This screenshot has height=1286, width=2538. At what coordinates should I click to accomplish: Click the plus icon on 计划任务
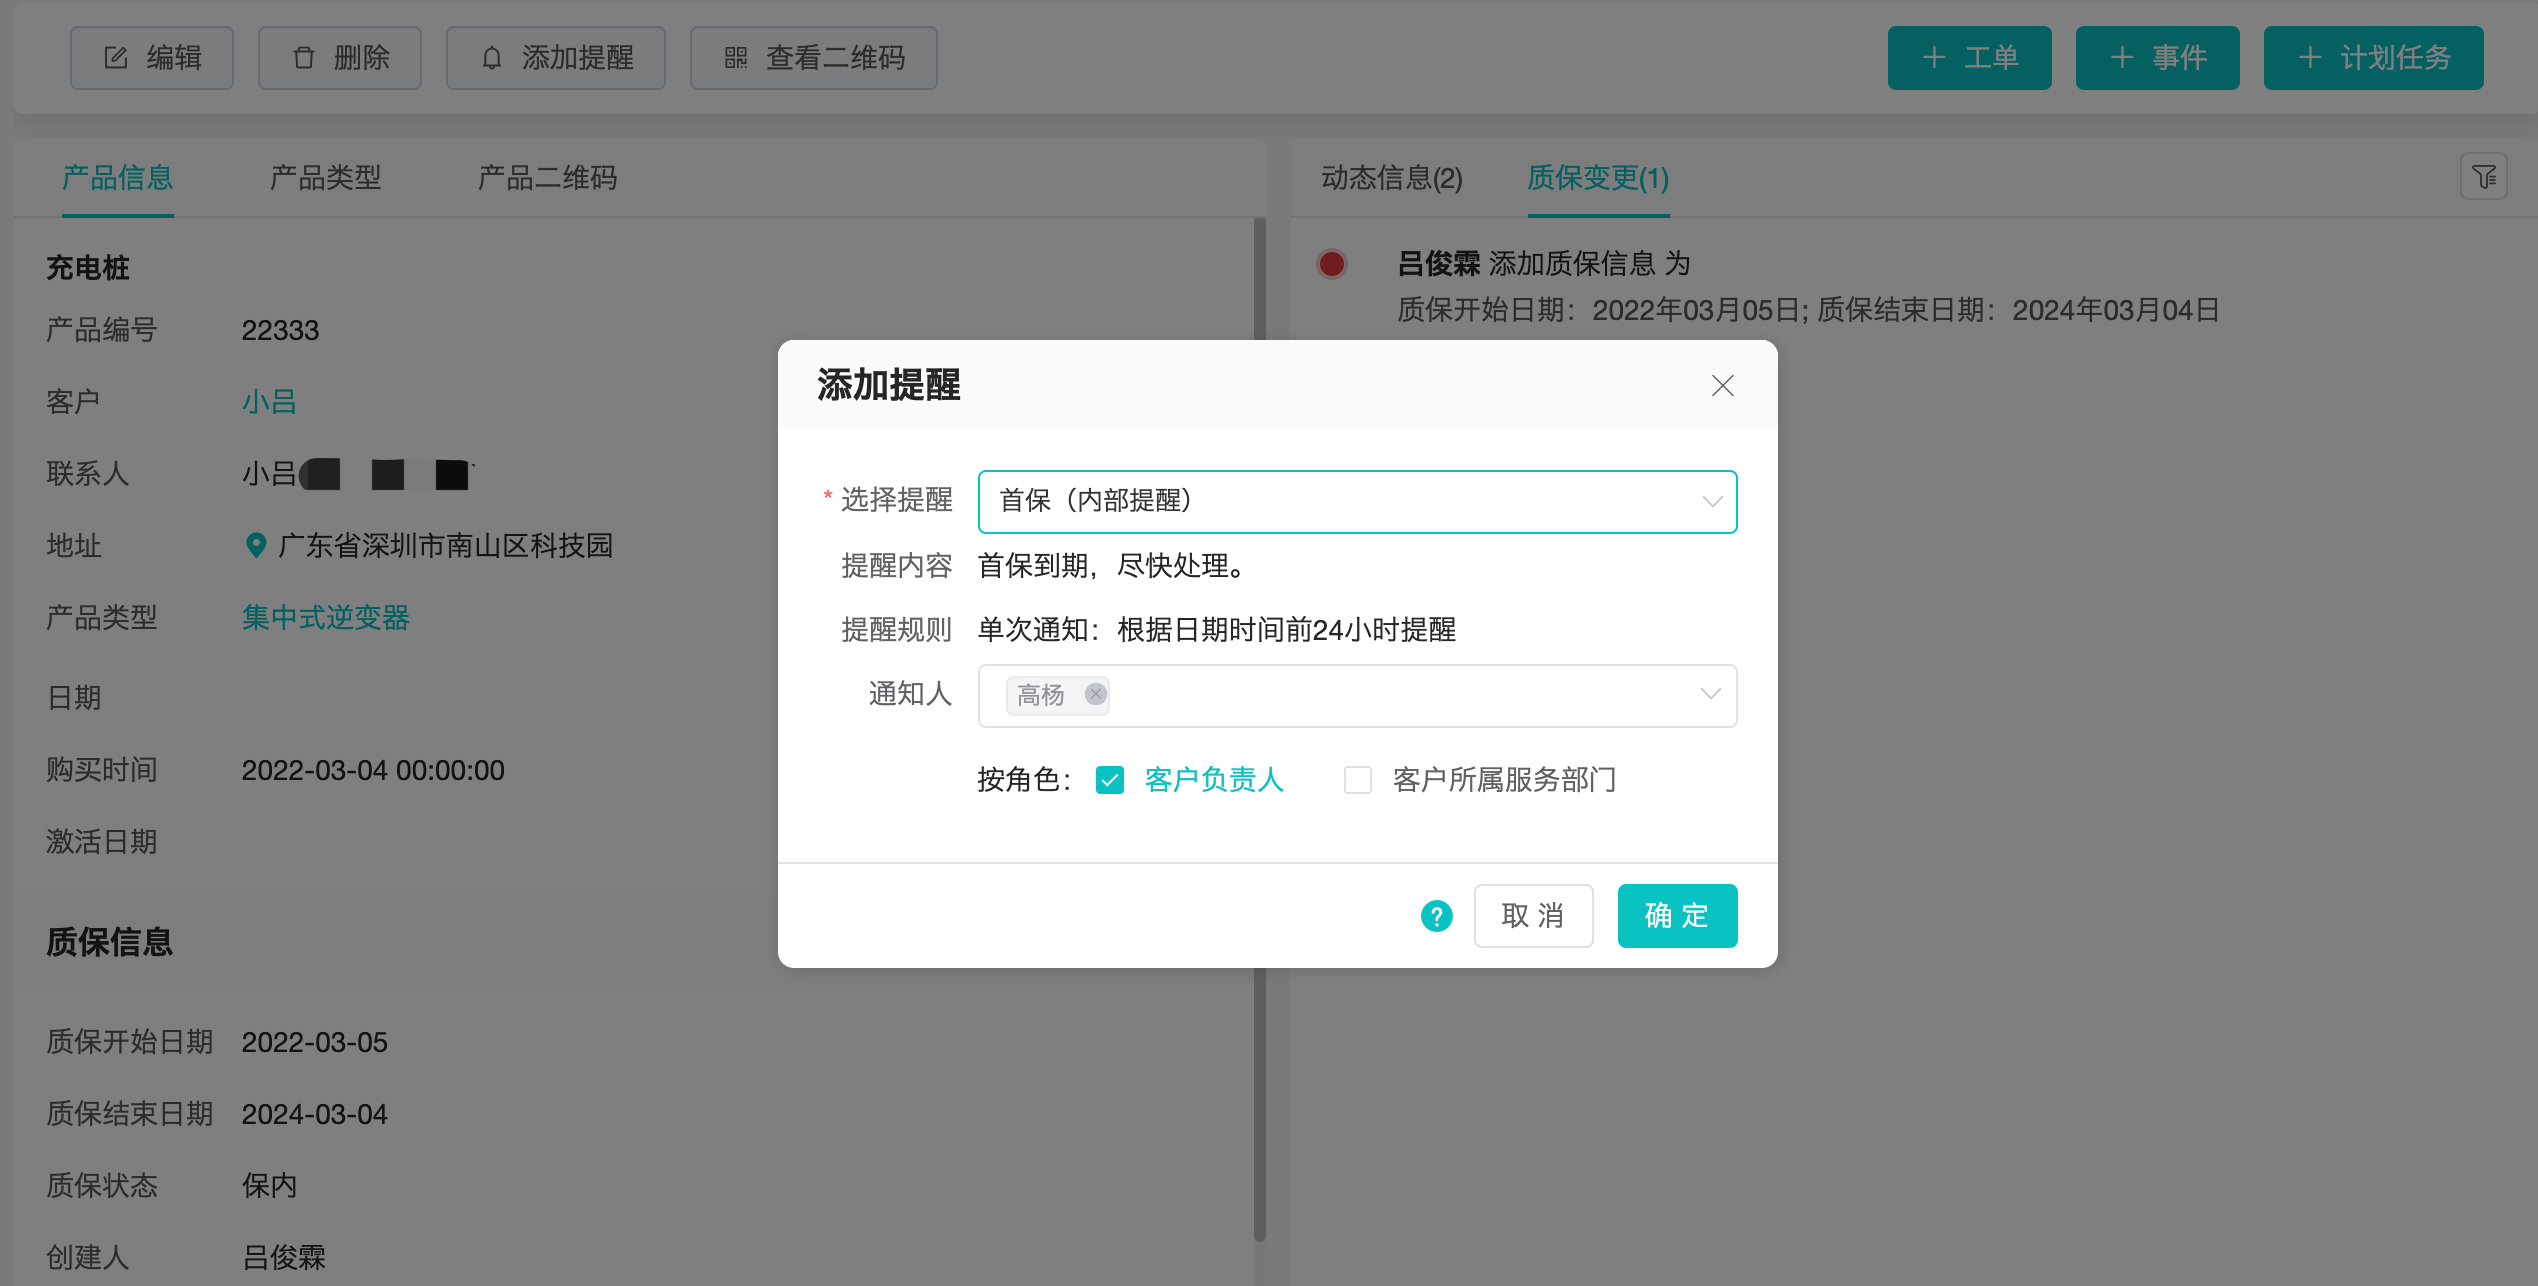(x=2310, y=57)
